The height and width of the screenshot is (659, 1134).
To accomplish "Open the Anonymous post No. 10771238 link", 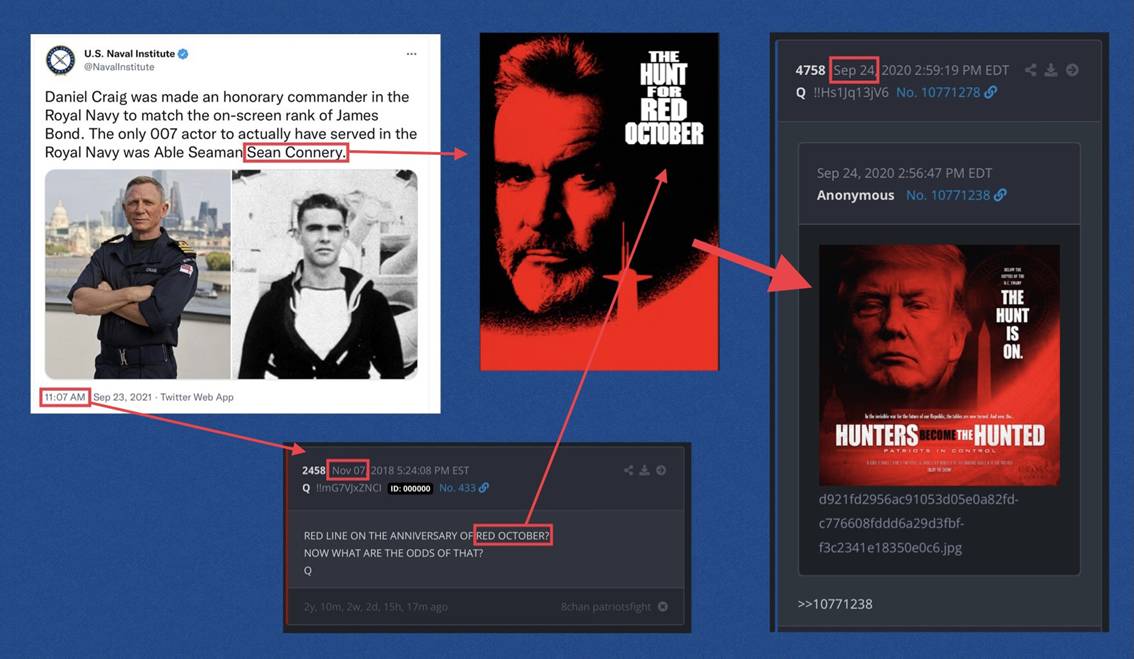I will point(949,195).
